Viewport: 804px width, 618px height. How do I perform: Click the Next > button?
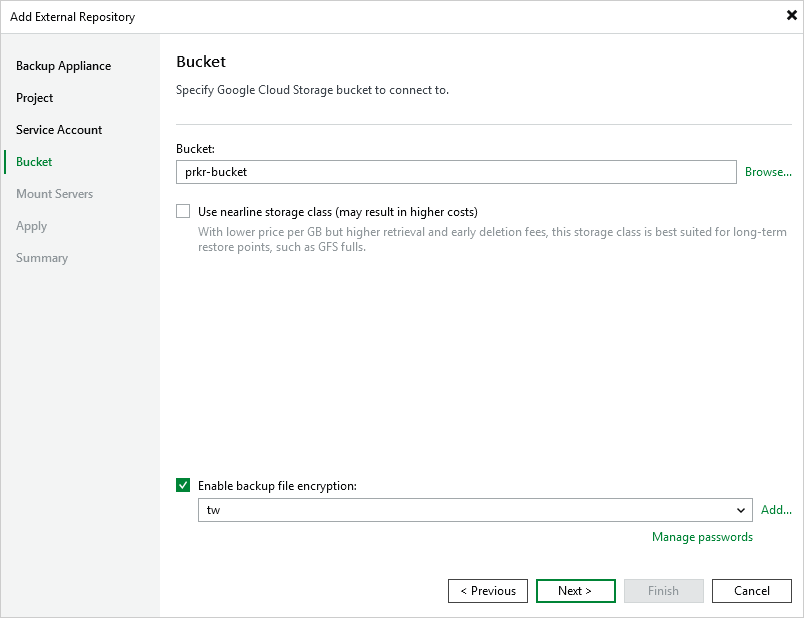pyautogui.click(x=575, y=591)
